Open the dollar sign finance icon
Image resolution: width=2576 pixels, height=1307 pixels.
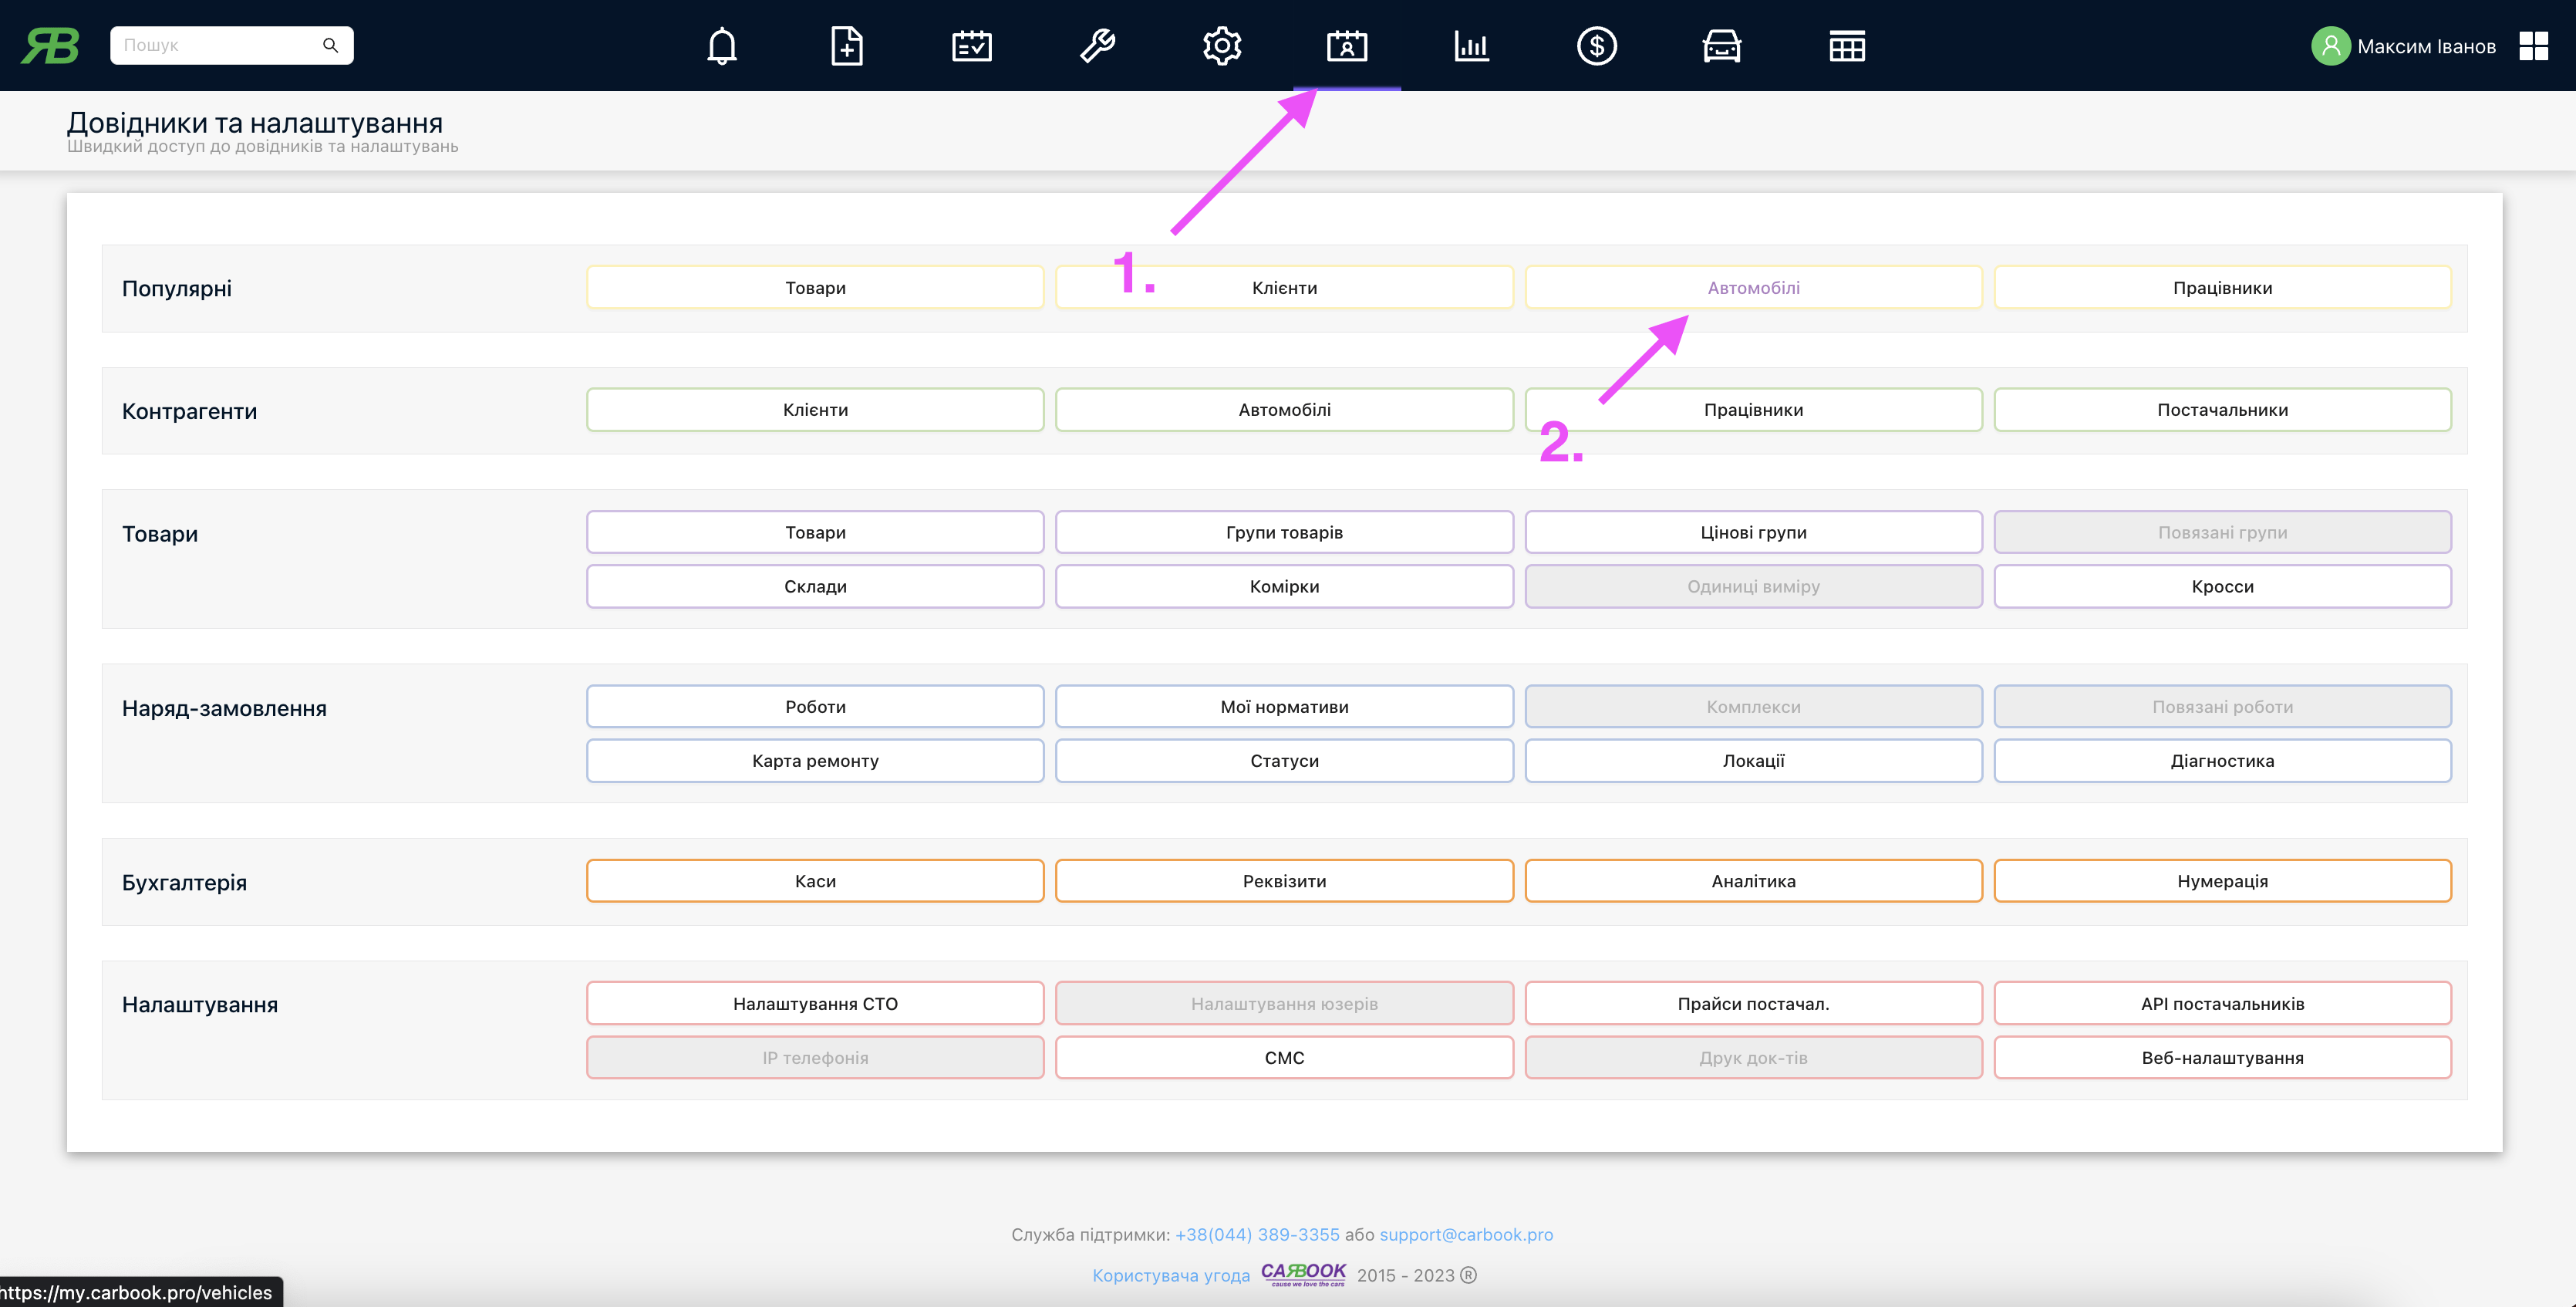1596,46
